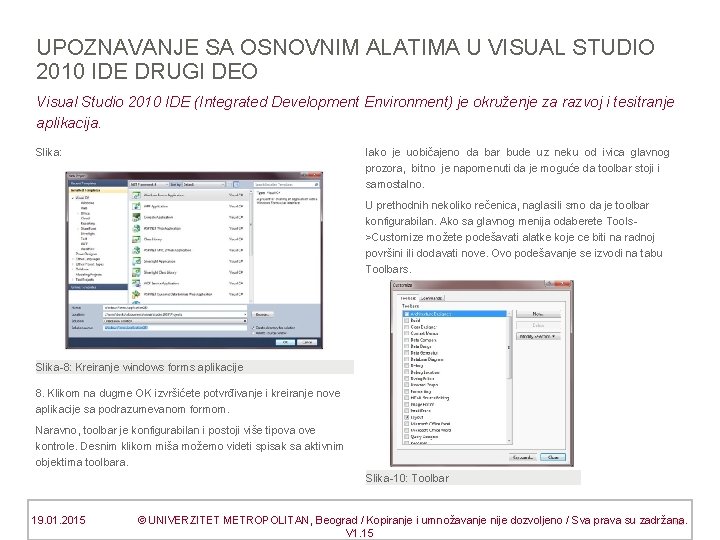Select the WCF Service Application template icon
This screenshot has height=540, width=720.
[136, 283]
